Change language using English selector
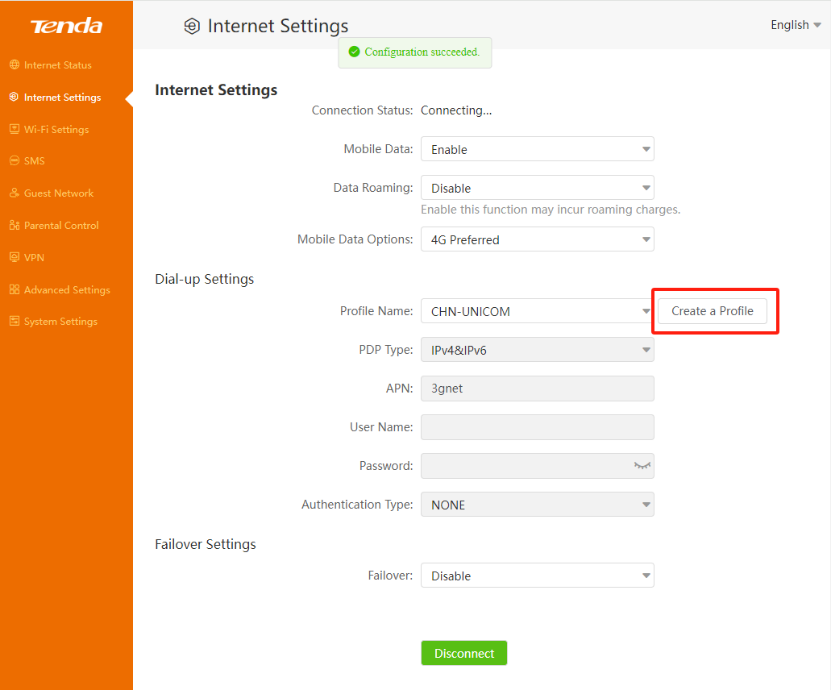This screenshot has height=690, width=831. (x=795, y=25)
